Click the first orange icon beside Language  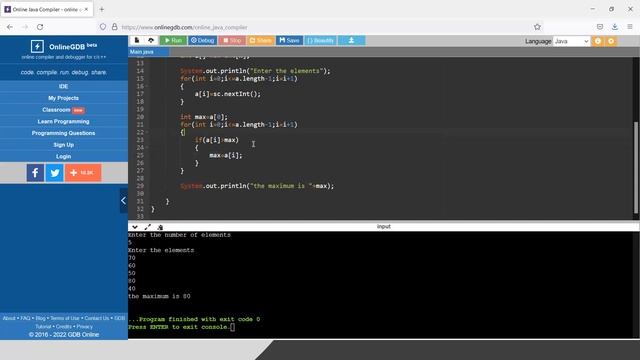(598, 41)
